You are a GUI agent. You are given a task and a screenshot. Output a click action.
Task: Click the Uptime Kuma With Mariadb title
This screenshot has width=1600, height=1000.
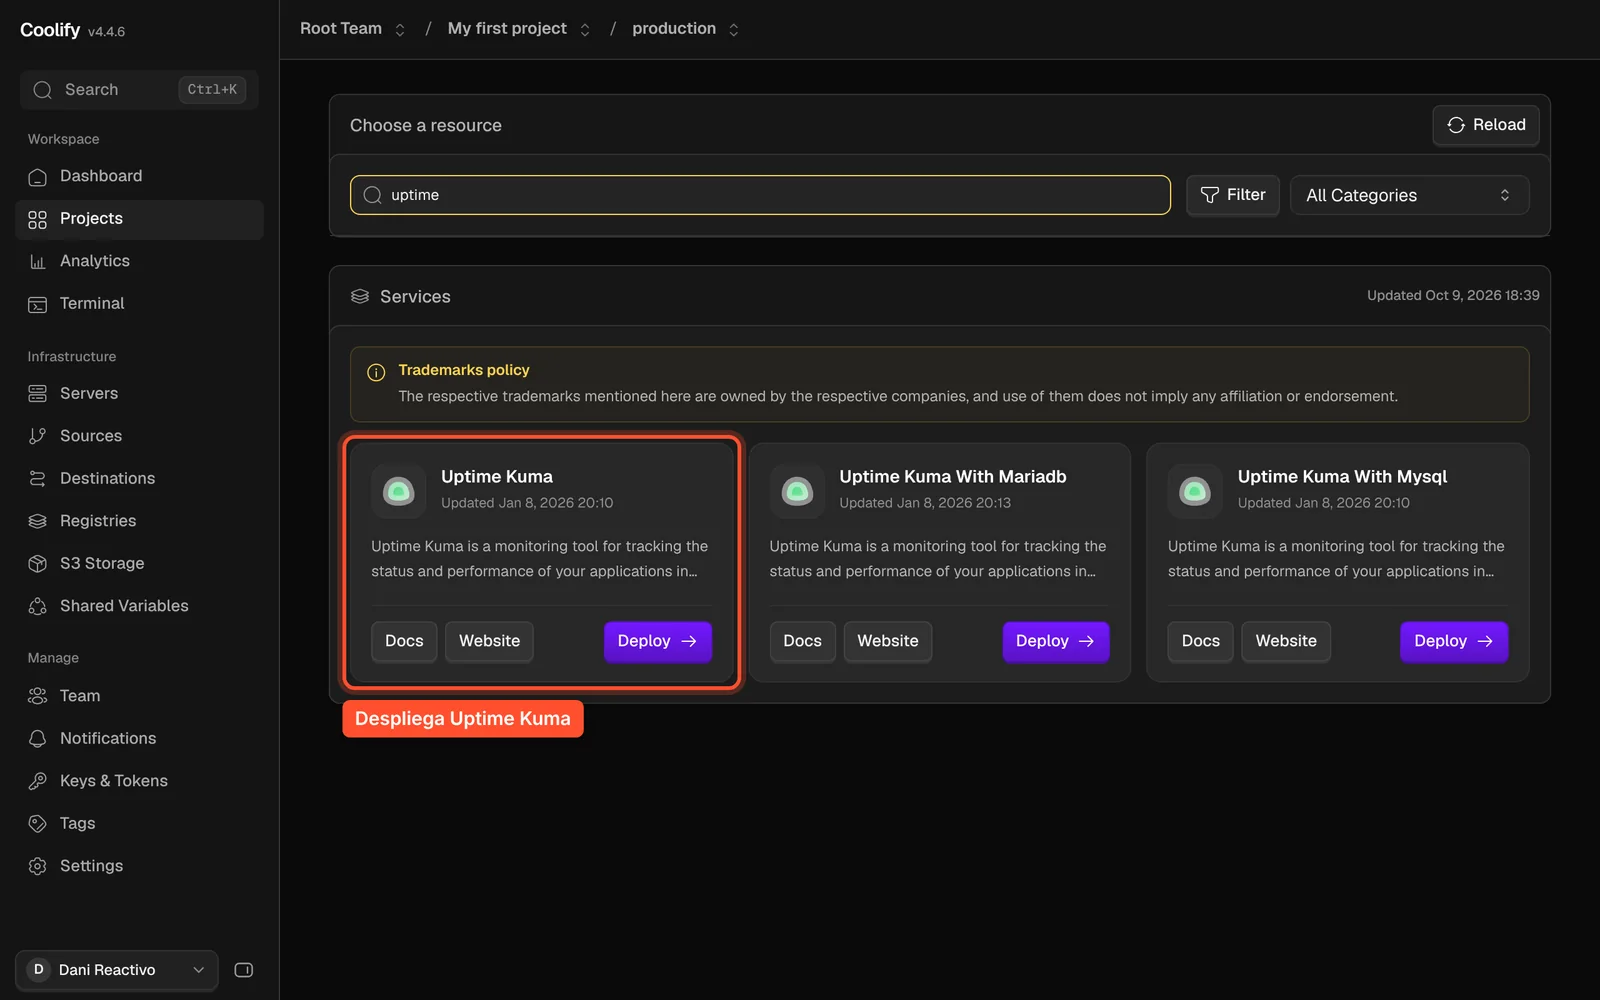(953, 477)
